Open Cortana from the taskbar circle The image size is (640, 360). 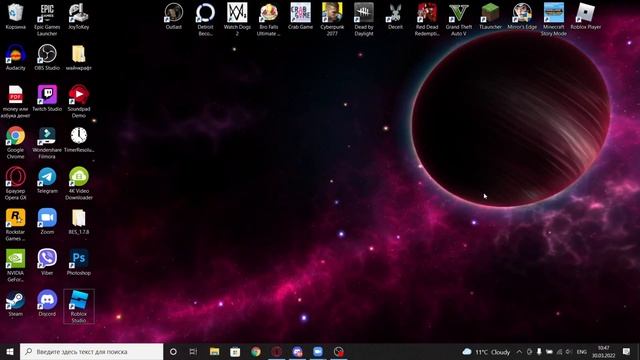[173, 351]
